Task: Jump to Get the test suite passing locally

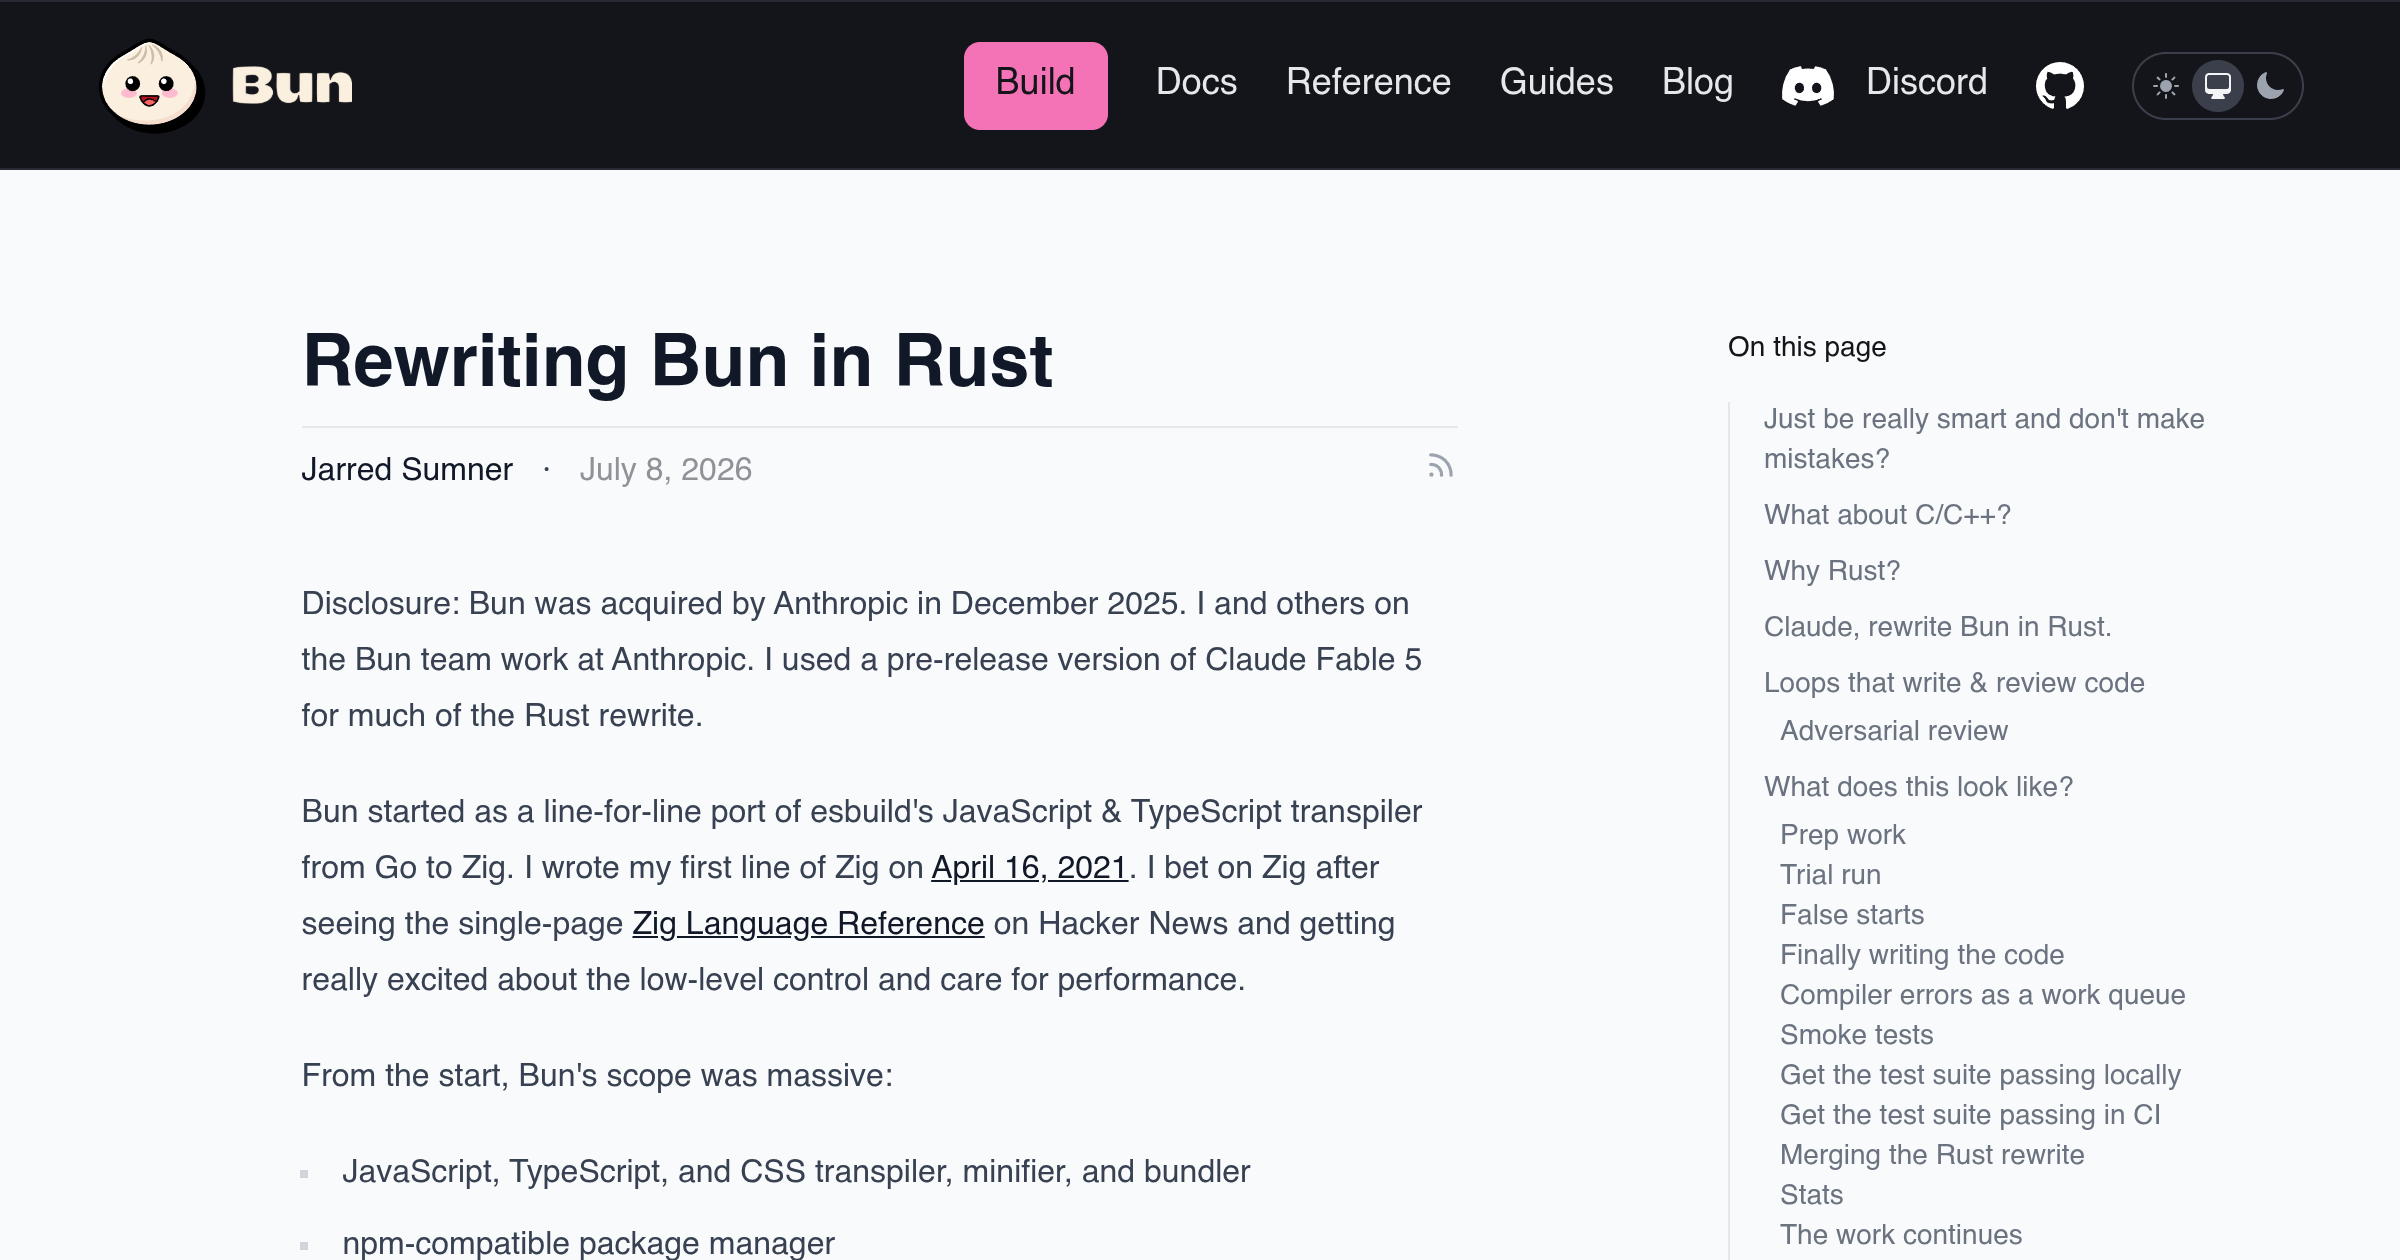Action: (1980, 1074)
